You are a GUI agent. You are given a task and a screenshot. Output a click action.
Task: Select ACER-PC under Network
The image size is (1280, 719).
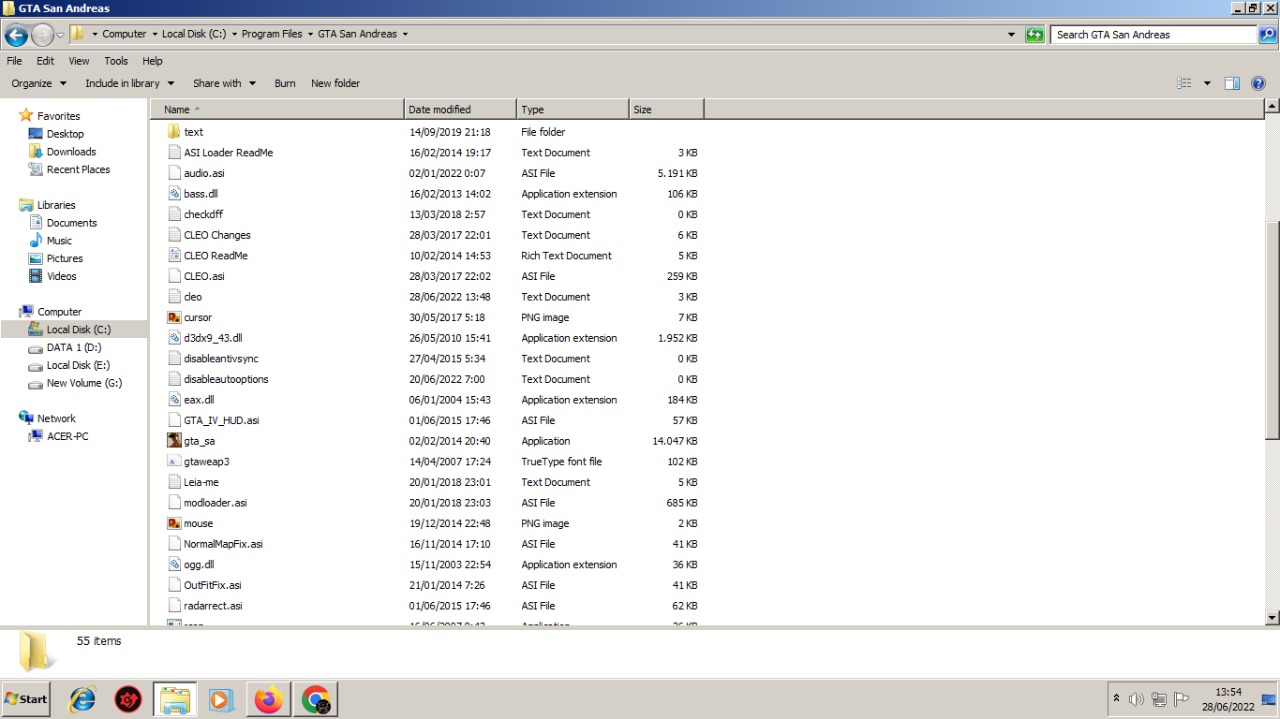[67, 436]
